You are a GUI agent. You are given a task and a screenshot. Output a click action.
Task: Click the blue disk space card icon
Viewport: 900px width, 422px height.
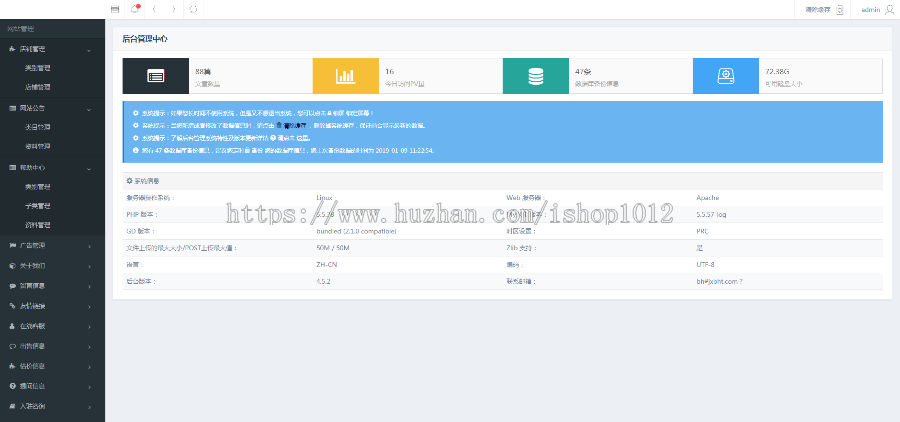726,76
